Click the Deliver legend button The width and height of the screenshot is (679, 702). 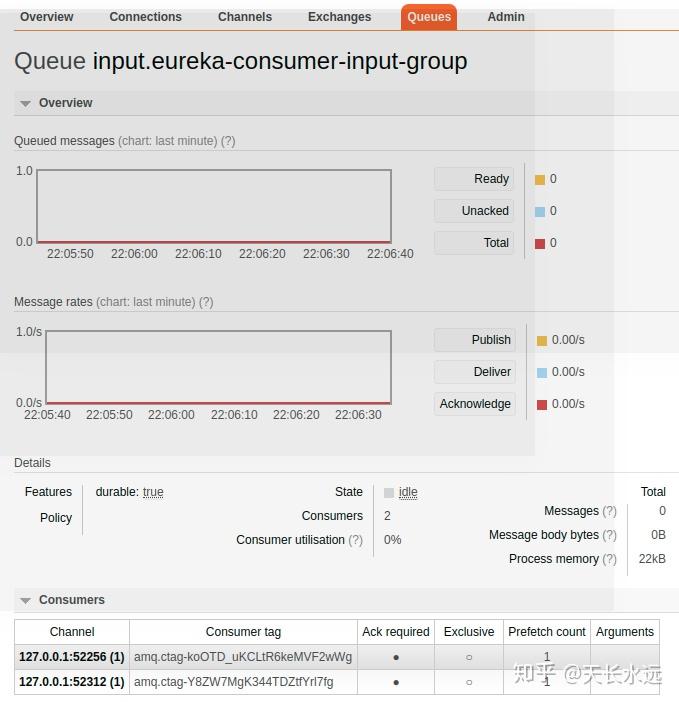click(474, 372)
